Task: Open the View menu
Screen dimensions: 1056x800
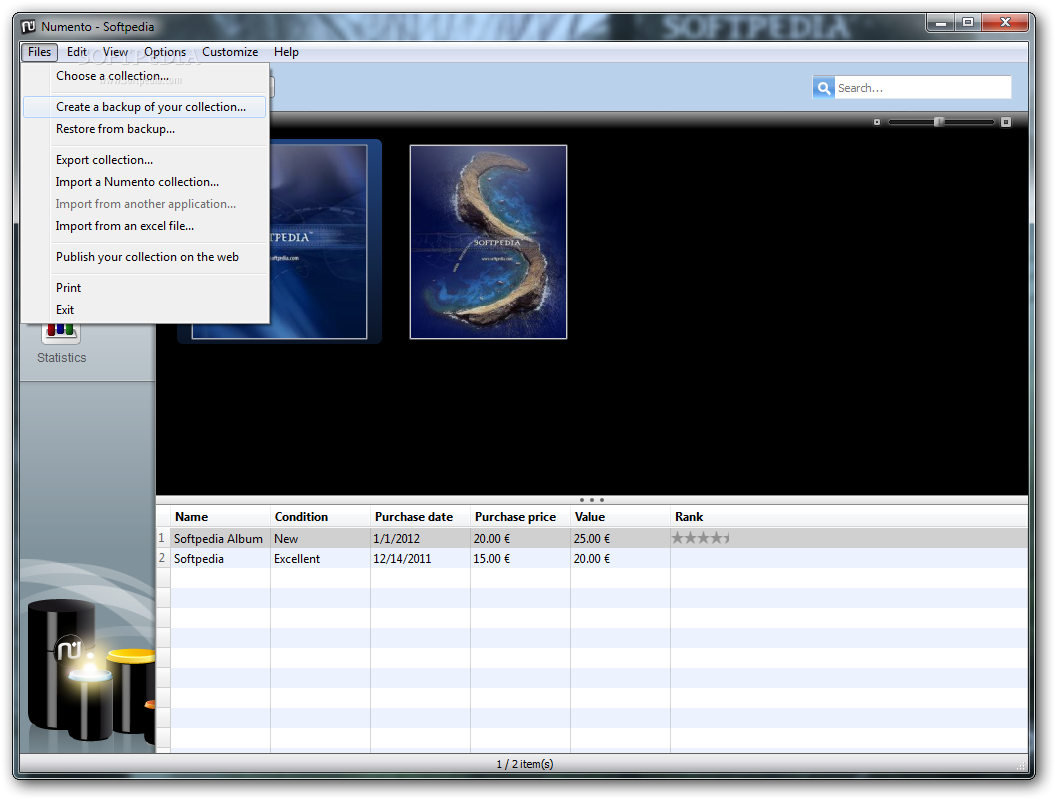Action: pyautogui.click(x=115, y=52)
